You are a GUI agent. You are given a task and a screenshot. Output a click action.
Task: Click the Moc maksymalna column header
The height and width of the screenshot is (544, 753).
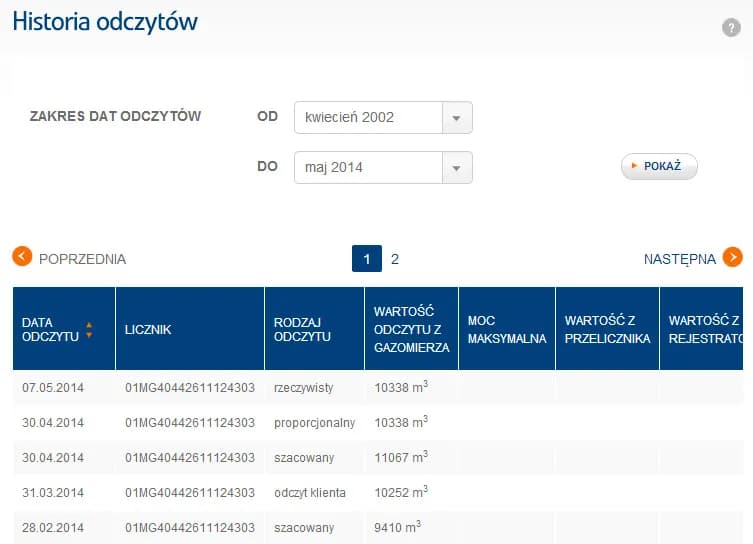pyautogui.click(x=506, y=329)
